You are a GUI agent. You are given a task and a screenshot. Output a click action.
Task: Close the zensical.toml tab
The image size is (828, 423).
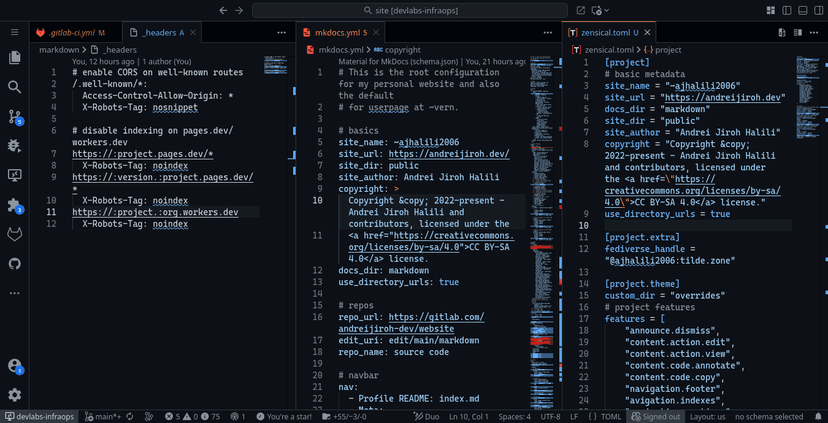point(648,32)
